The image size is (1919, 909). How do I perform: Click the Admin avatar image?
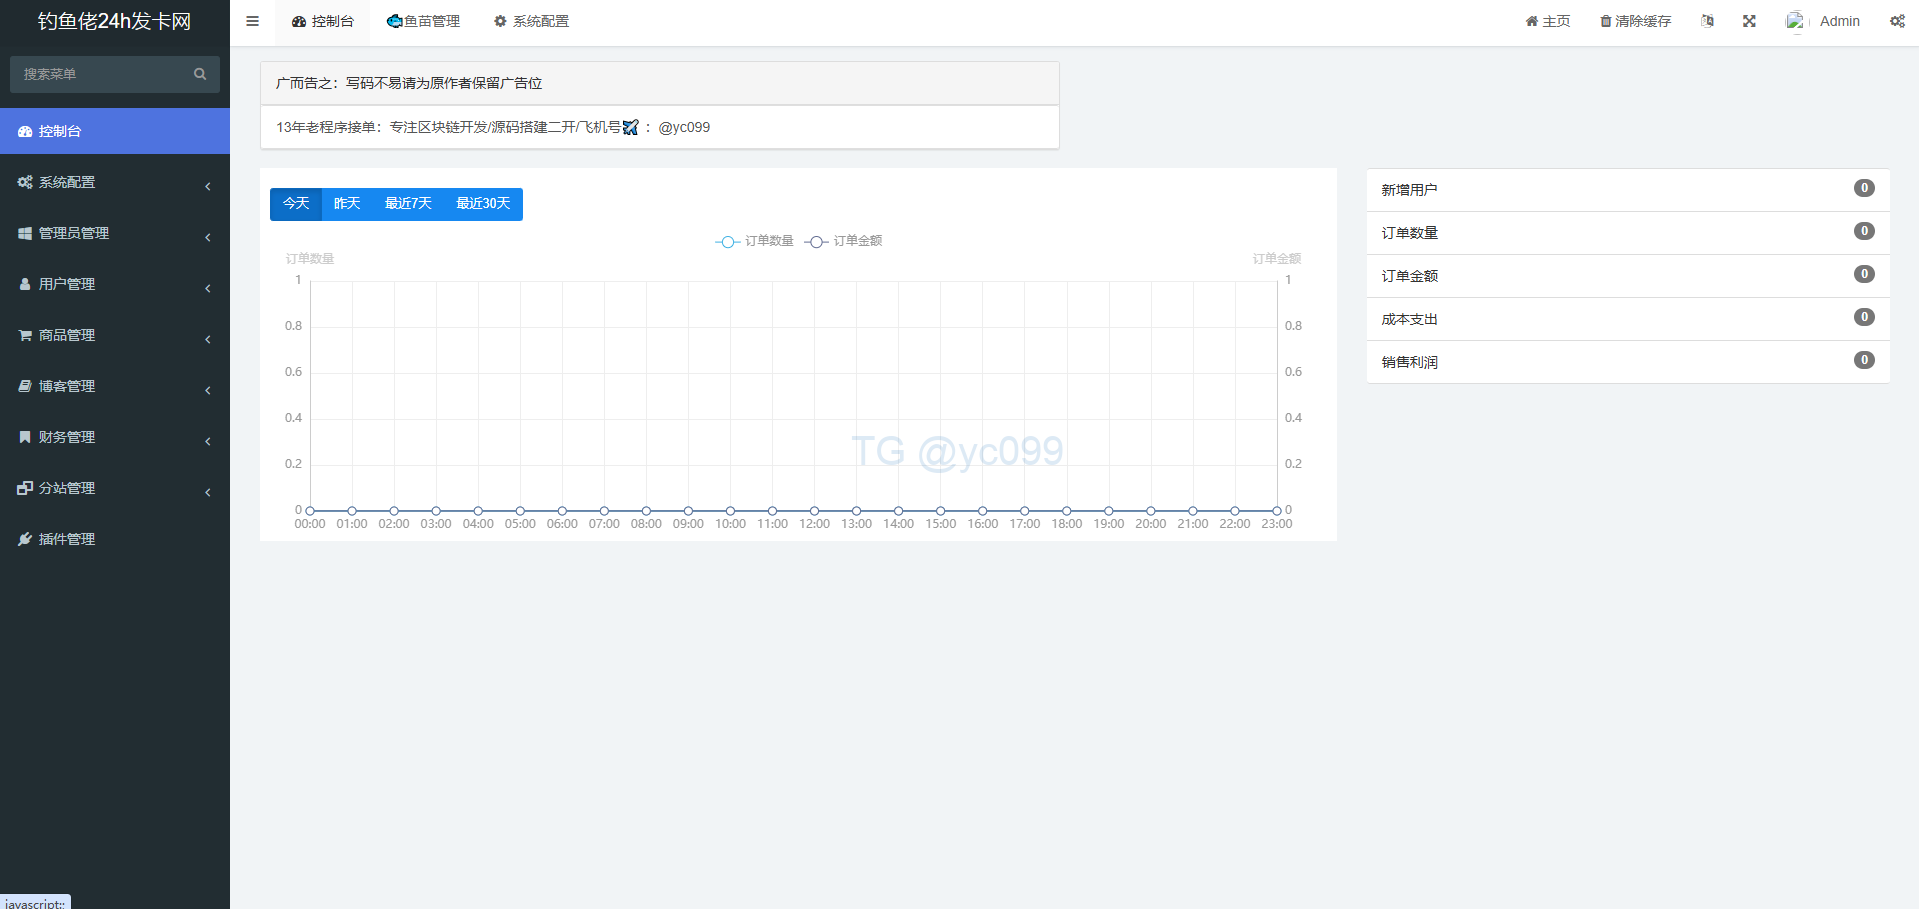(x=1795, y=21)
